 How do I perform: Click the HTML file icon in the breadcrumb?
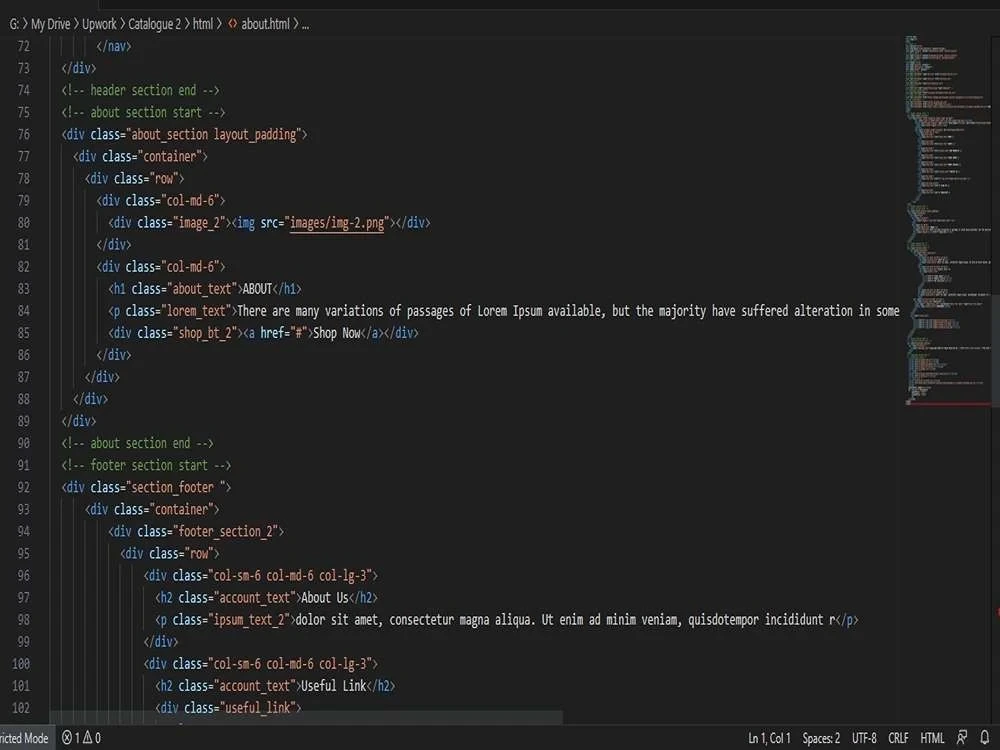pyautogui.click(x=230, y=24)
